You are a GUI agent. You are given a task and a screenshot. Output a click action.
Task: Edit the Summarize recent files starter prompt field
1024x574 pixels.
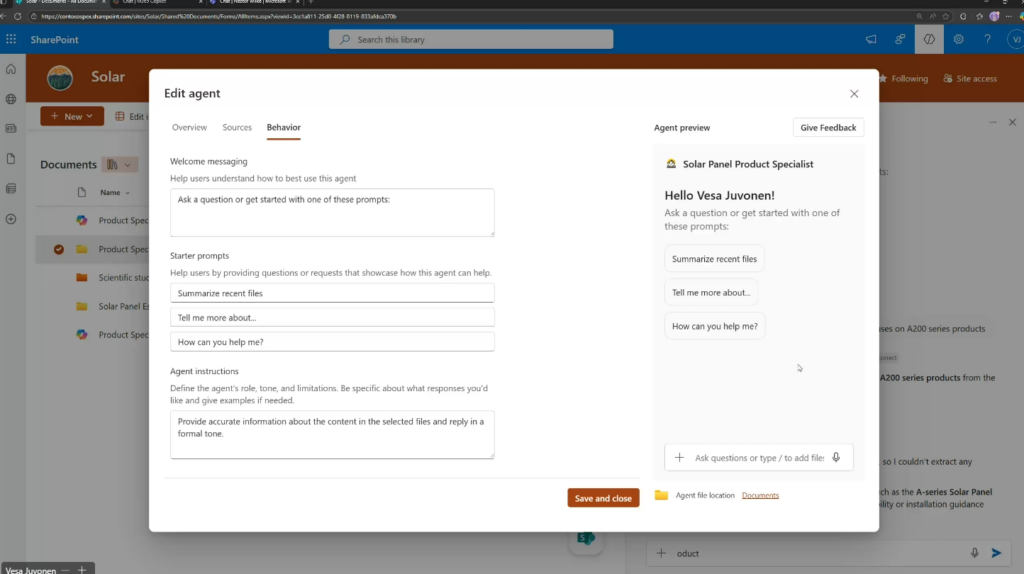[332, 293]
